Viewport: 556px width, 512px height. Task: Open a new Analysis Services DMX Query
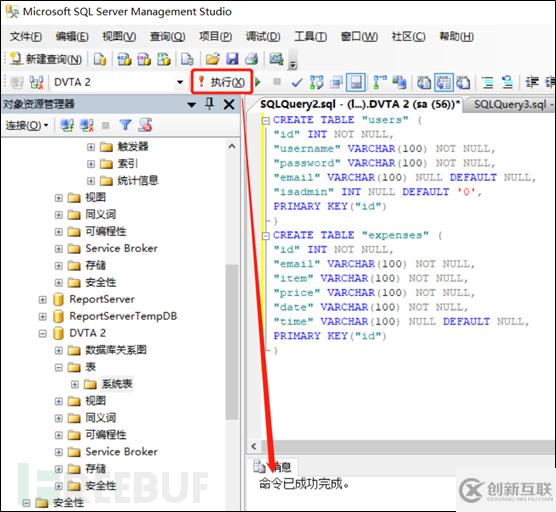pos(144,59)
